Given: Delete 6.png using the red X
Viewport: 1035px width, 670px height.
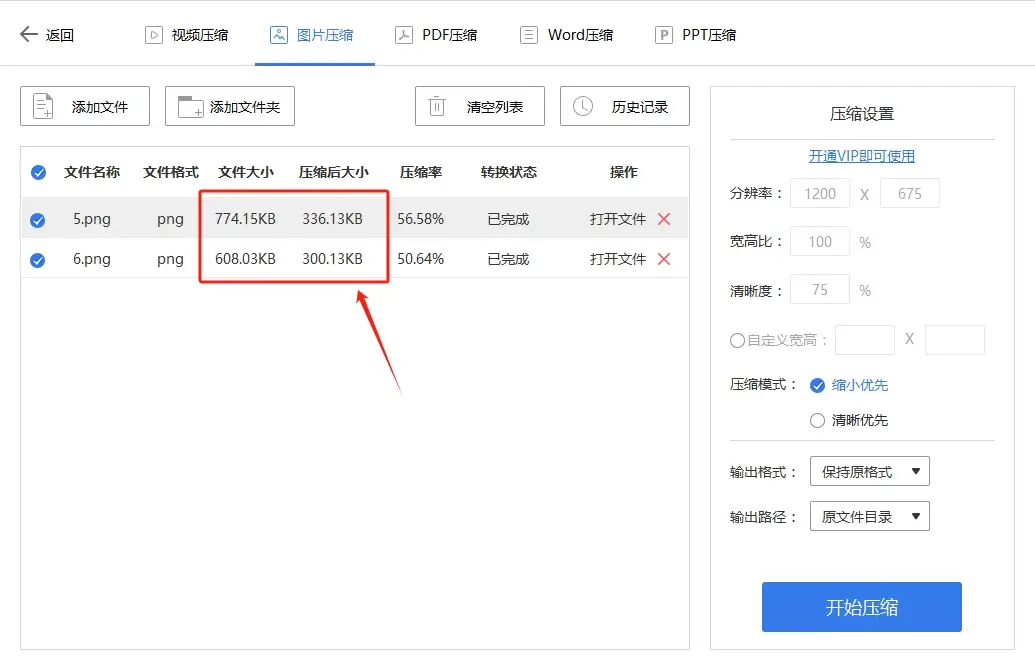Looking at the screenshot, I should (664, 259).
